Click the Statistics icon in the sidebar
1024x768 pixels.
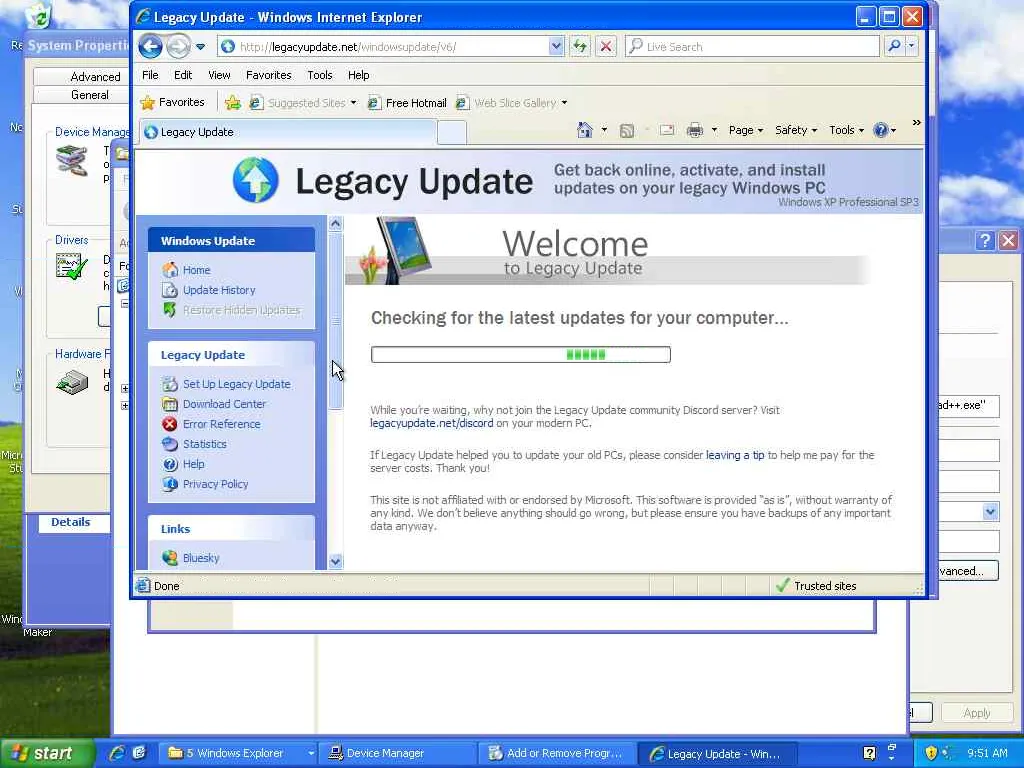tap(170, 444)
